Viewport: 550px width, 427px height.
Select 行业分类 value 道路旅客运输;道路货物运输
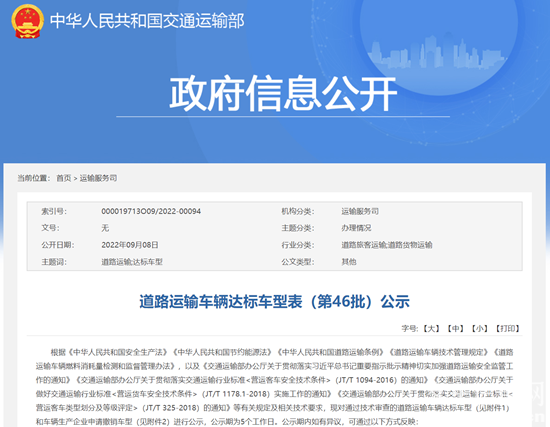[x=387, y=245]
